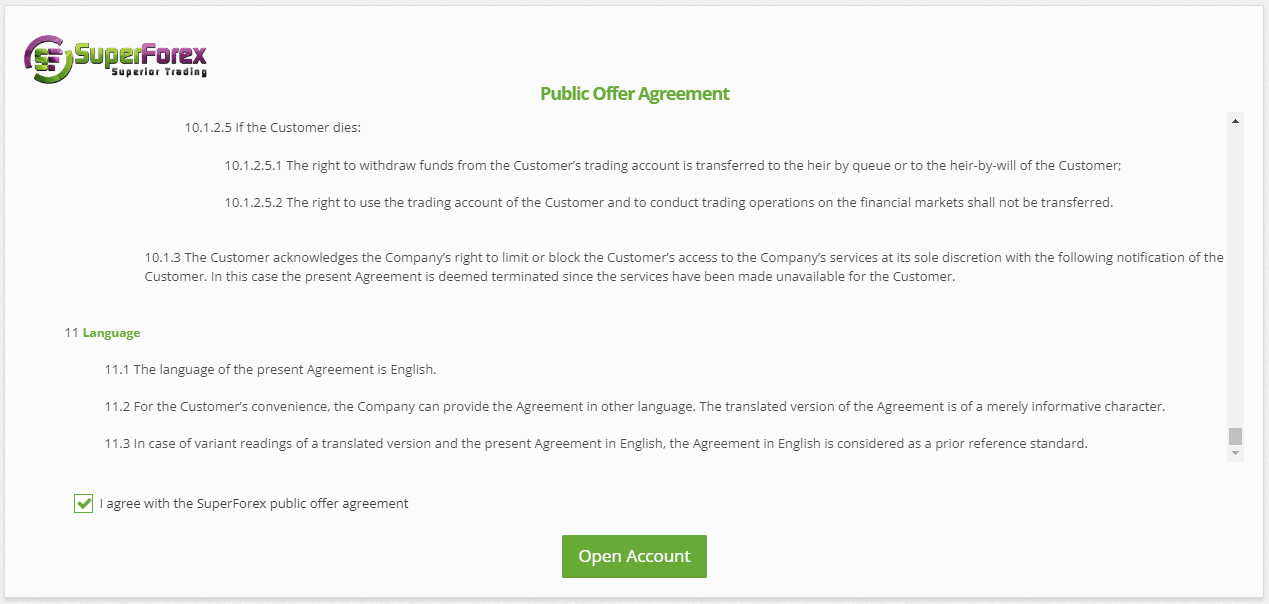Click clause 10.1.2.5.1 about heir withdrawal rights

point(673,165)
